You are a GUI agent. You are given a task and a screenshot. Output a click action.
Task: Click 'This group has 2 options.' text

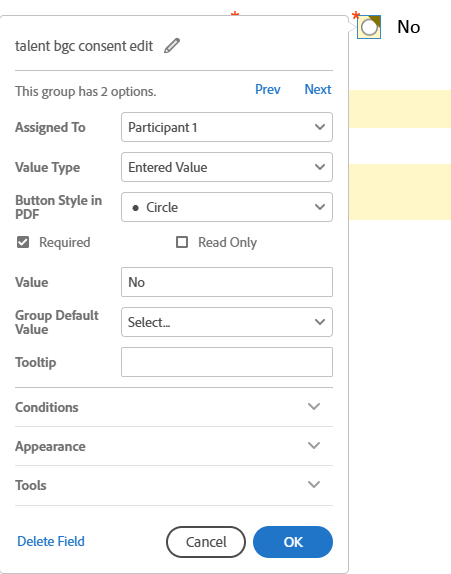(x=86, y=91)
